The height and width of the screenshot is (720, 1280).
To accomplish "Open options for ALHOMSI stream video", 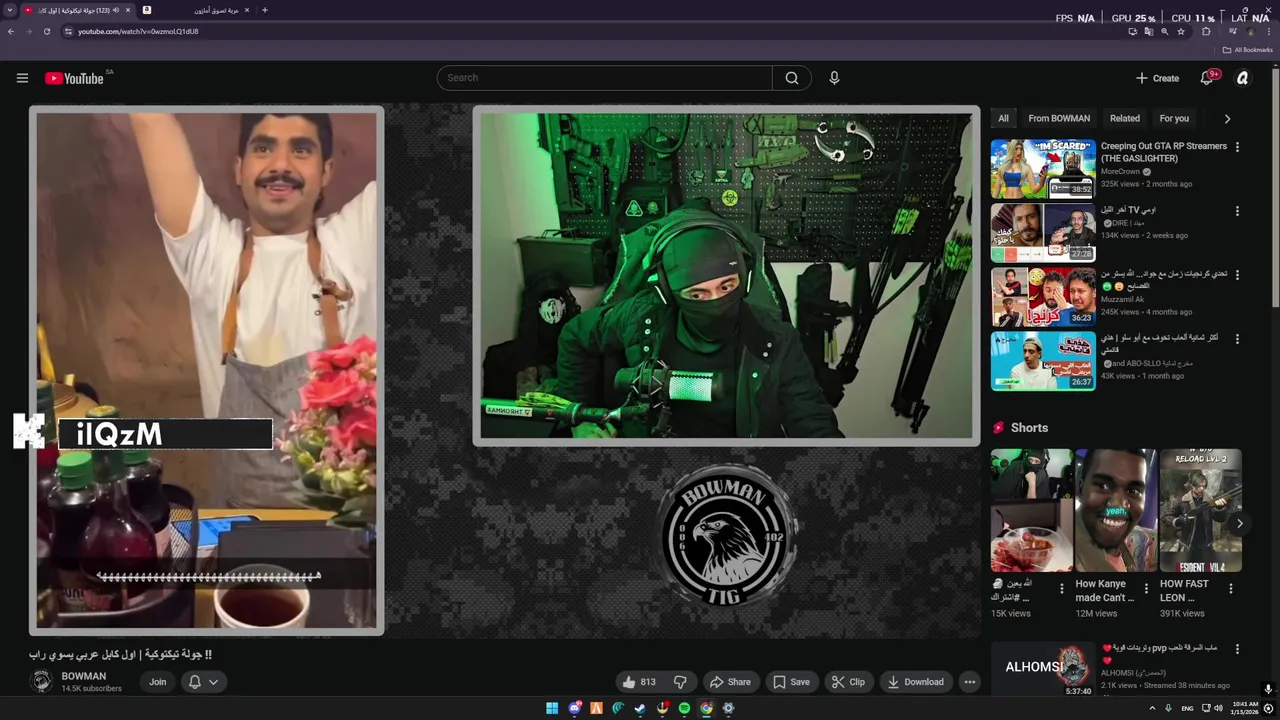I will pos(1237,649).
